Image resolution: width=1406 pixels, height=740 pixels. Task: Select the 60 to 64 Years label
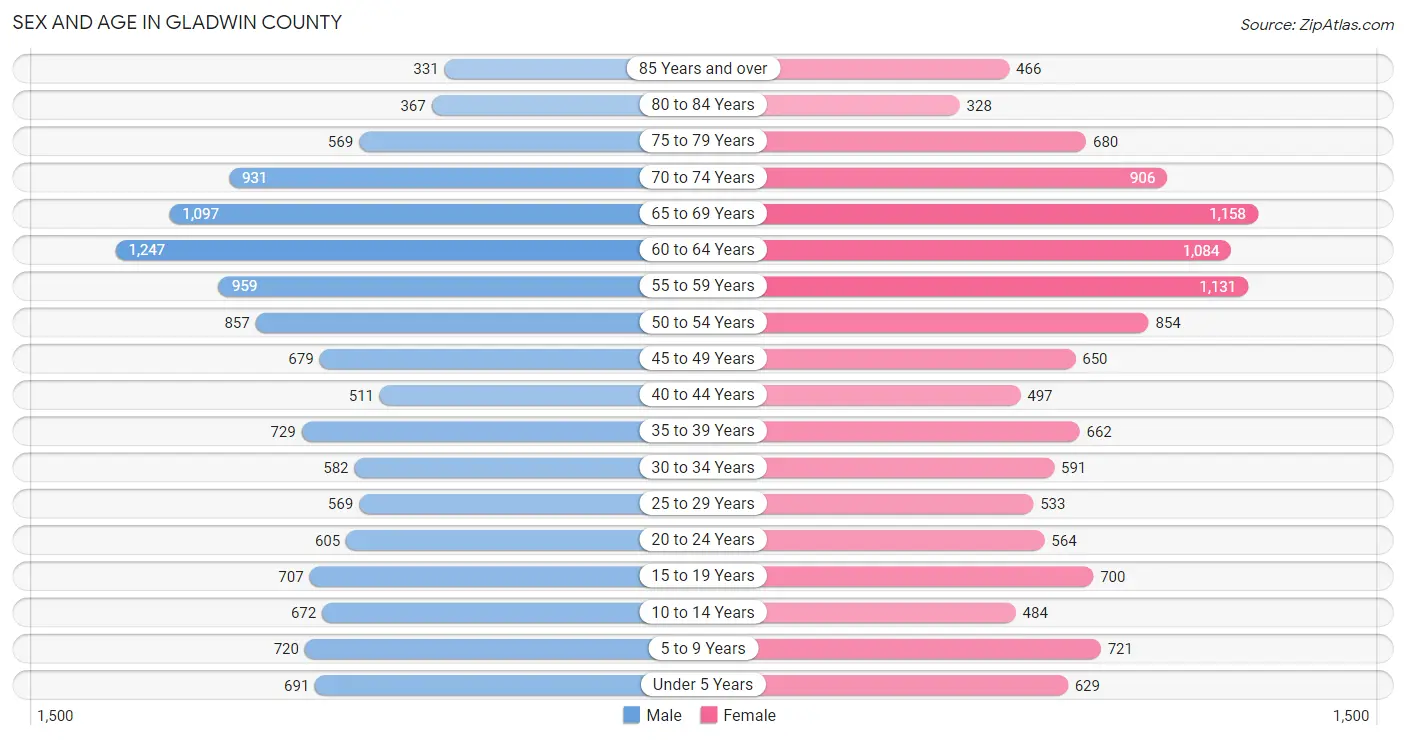[703, 249]
